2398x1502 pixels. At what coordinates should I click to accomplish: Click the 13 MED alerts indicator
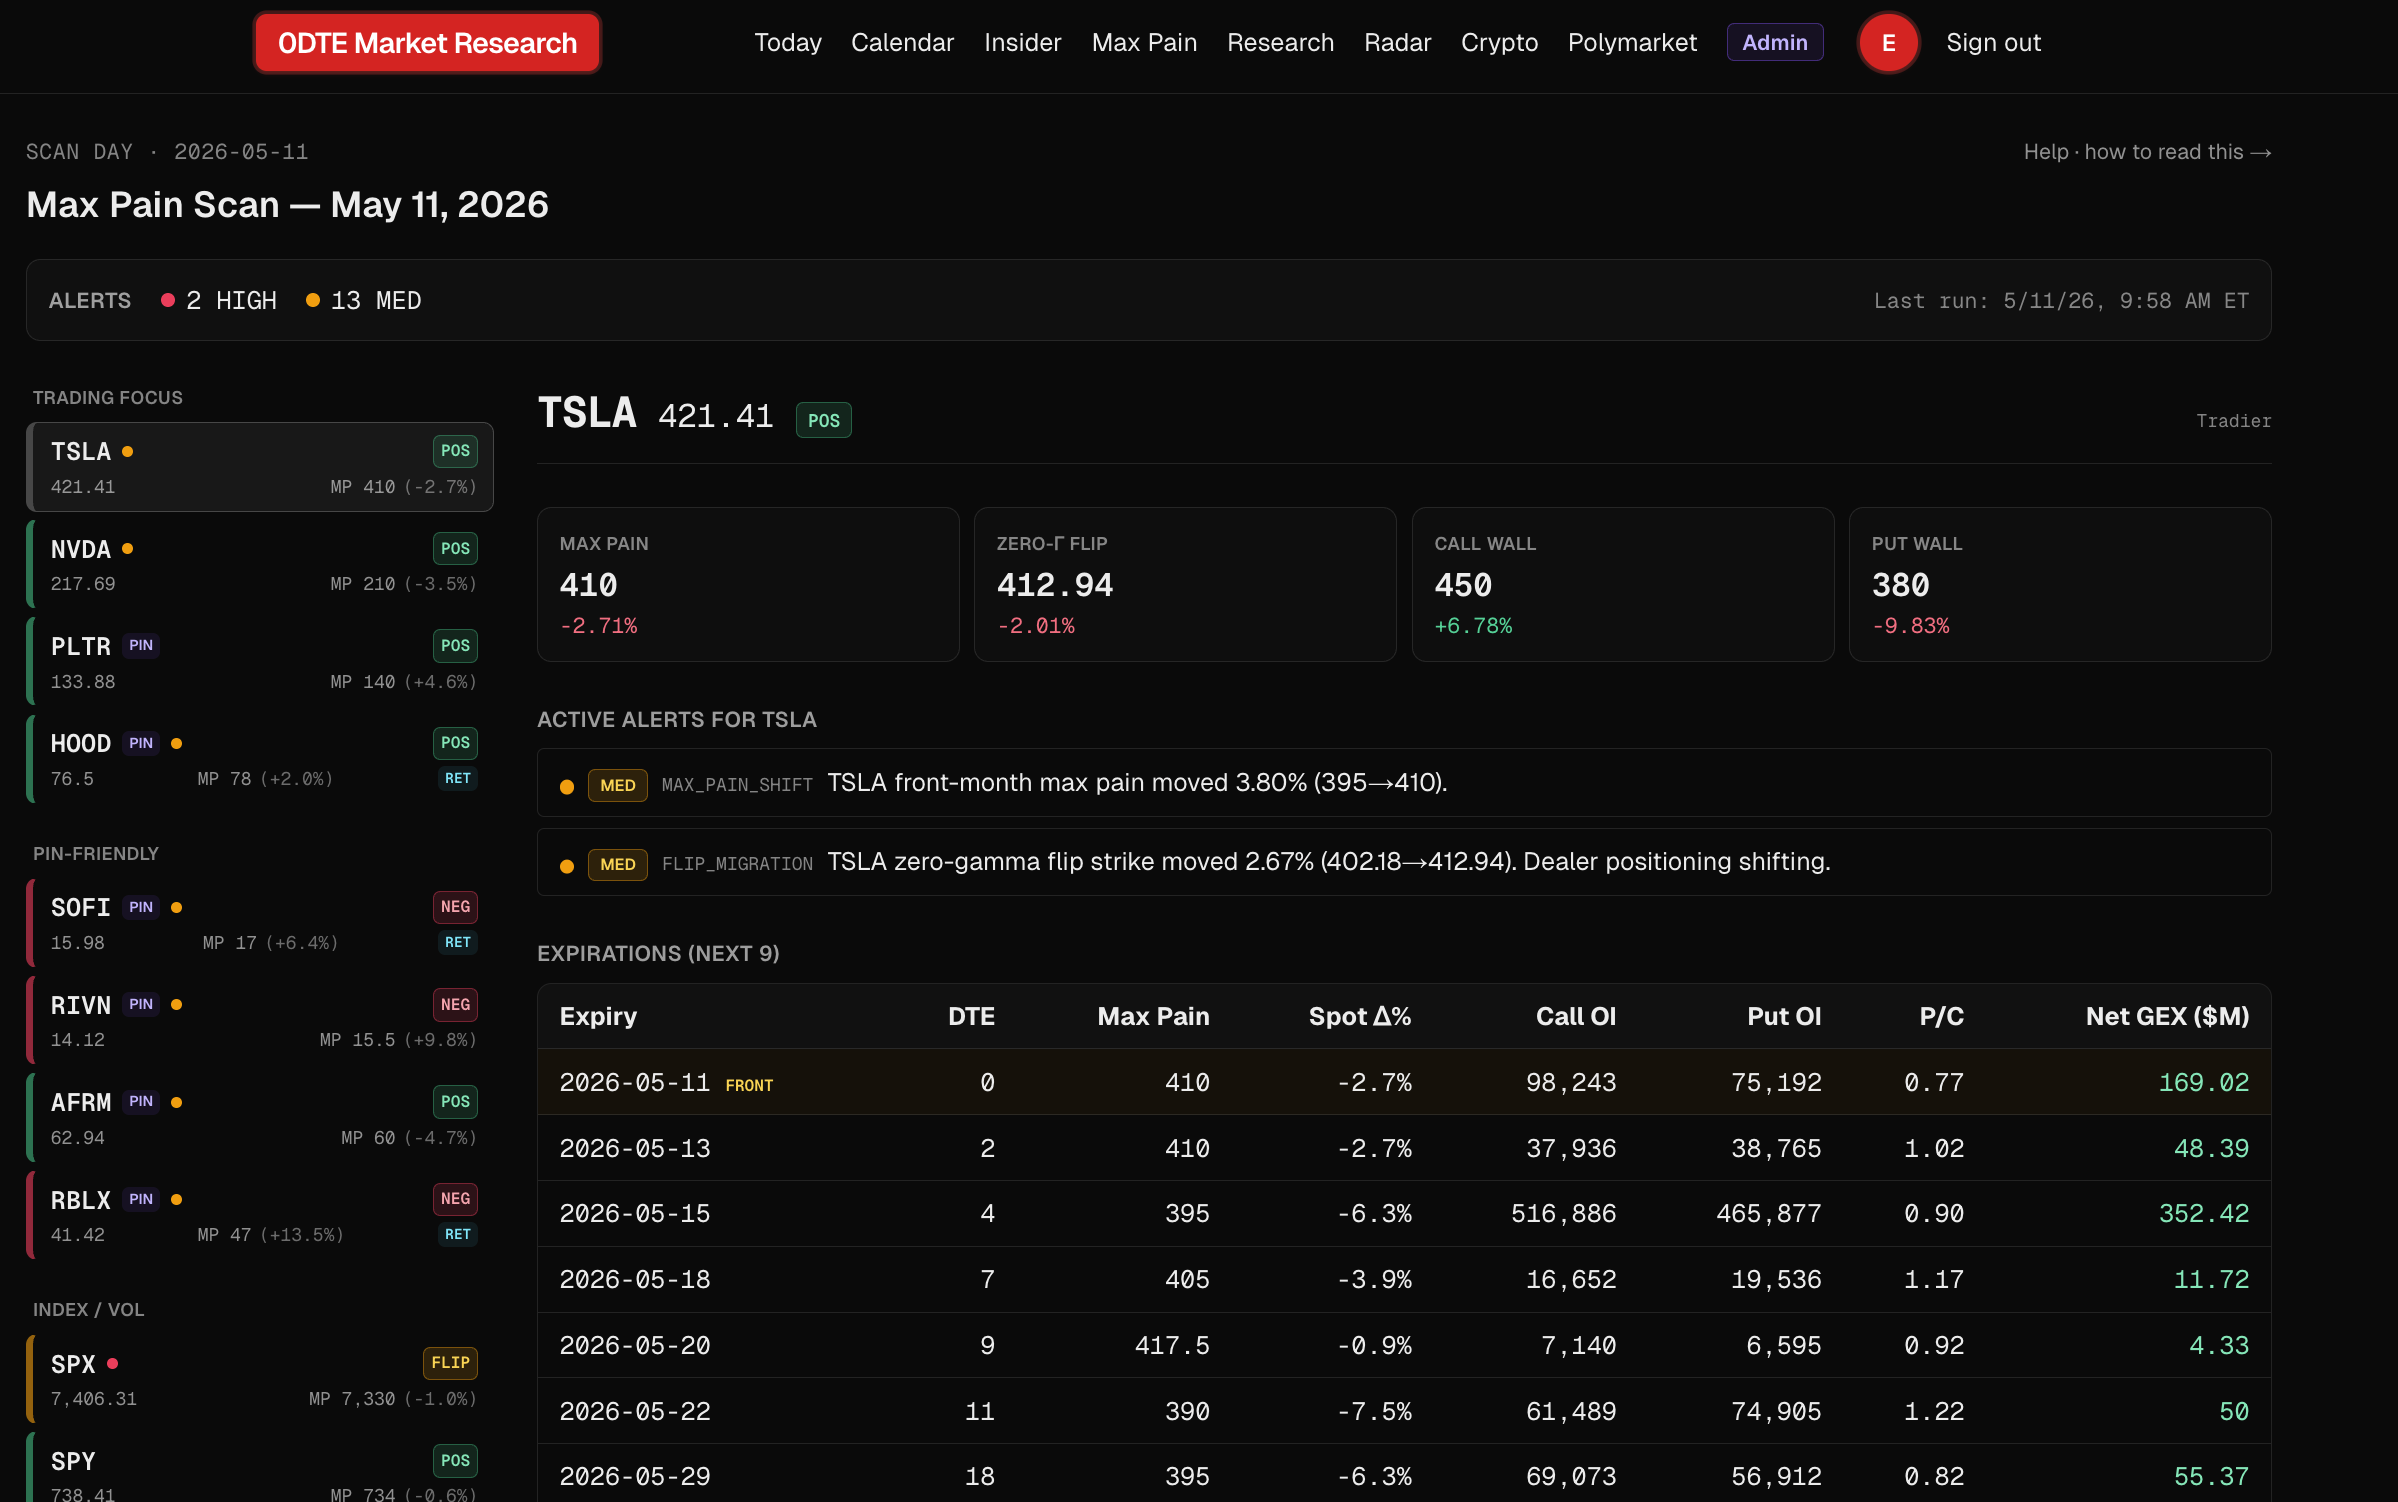[364, 301]
